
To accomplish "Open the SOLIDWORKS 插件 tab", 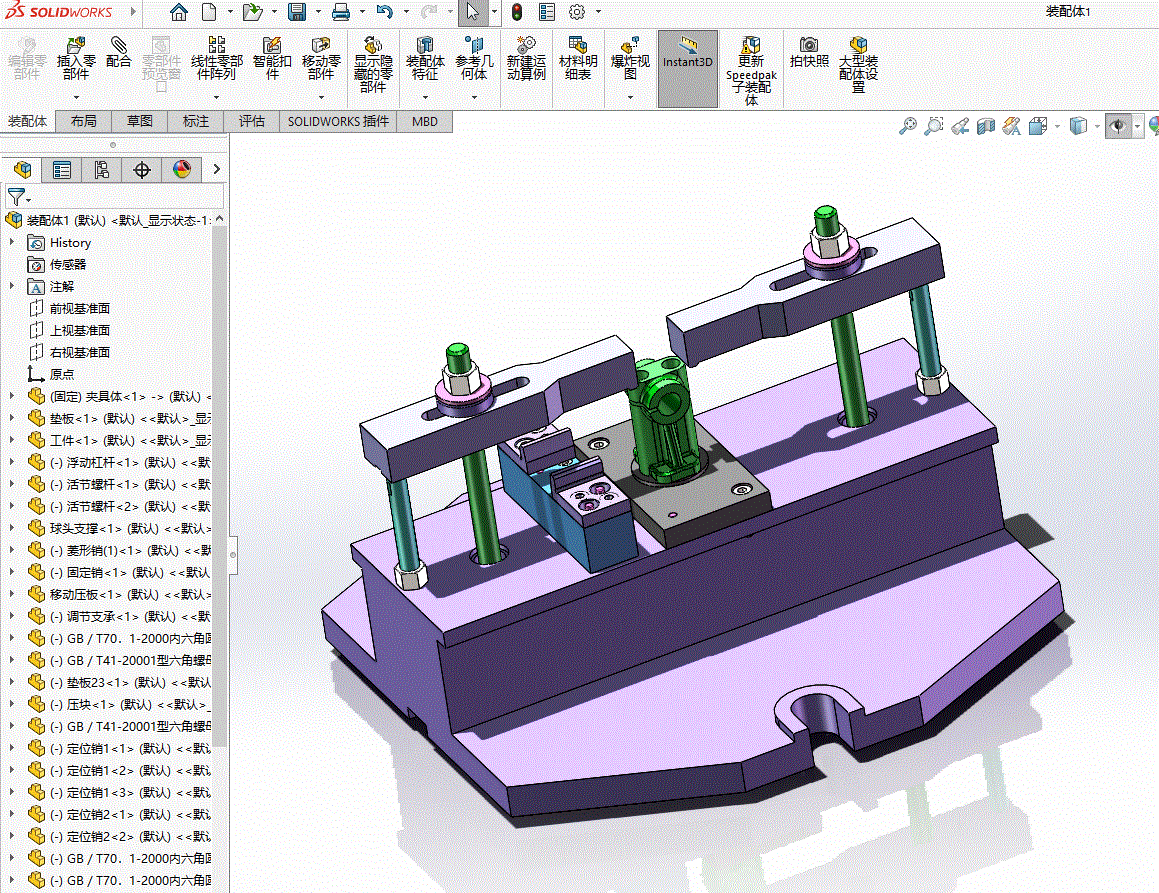I will (338, 121).
